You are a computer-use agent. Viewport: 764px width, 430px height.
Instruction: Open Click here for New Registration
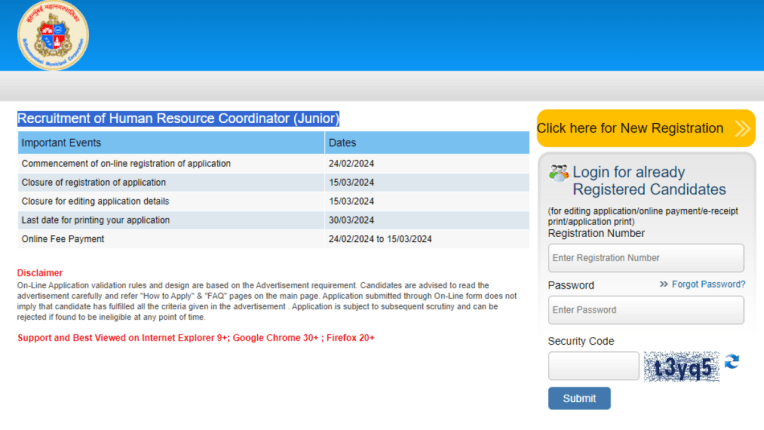[x=632, y=128]
